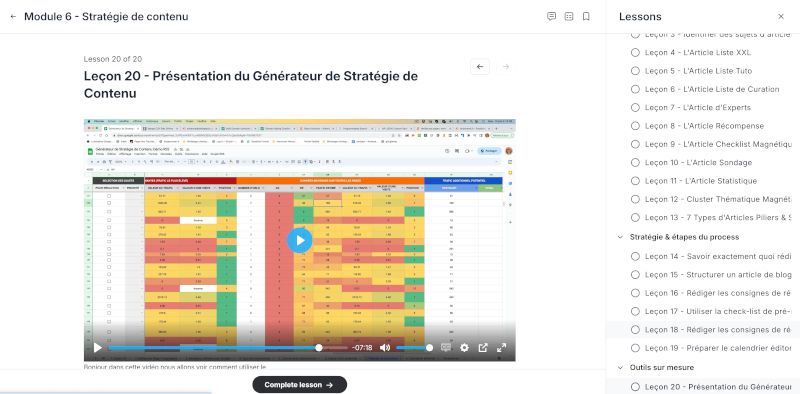Image resolution: width=800 pixels, height=394 pixels.
Task: Click the lesson title heading Leçon 20
Action: coord(251,85)
